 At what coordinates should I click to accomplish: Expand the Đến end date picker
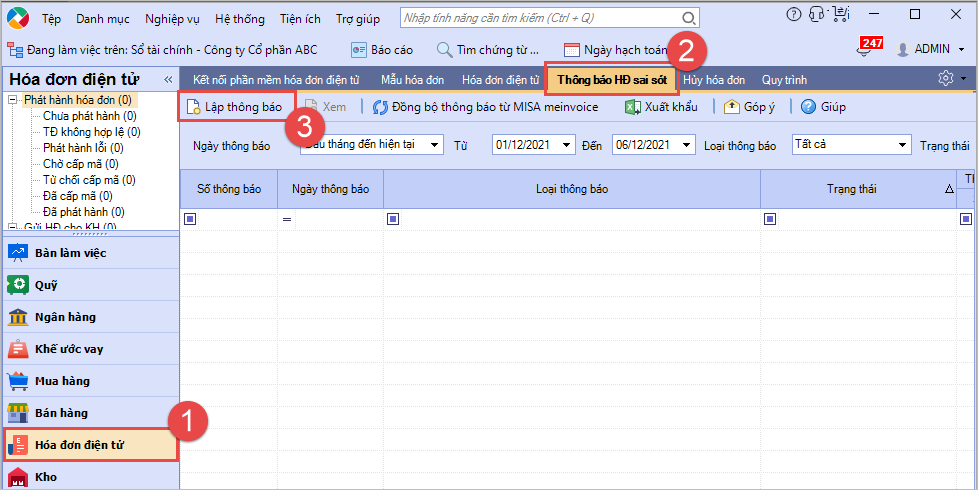(686, 145)
